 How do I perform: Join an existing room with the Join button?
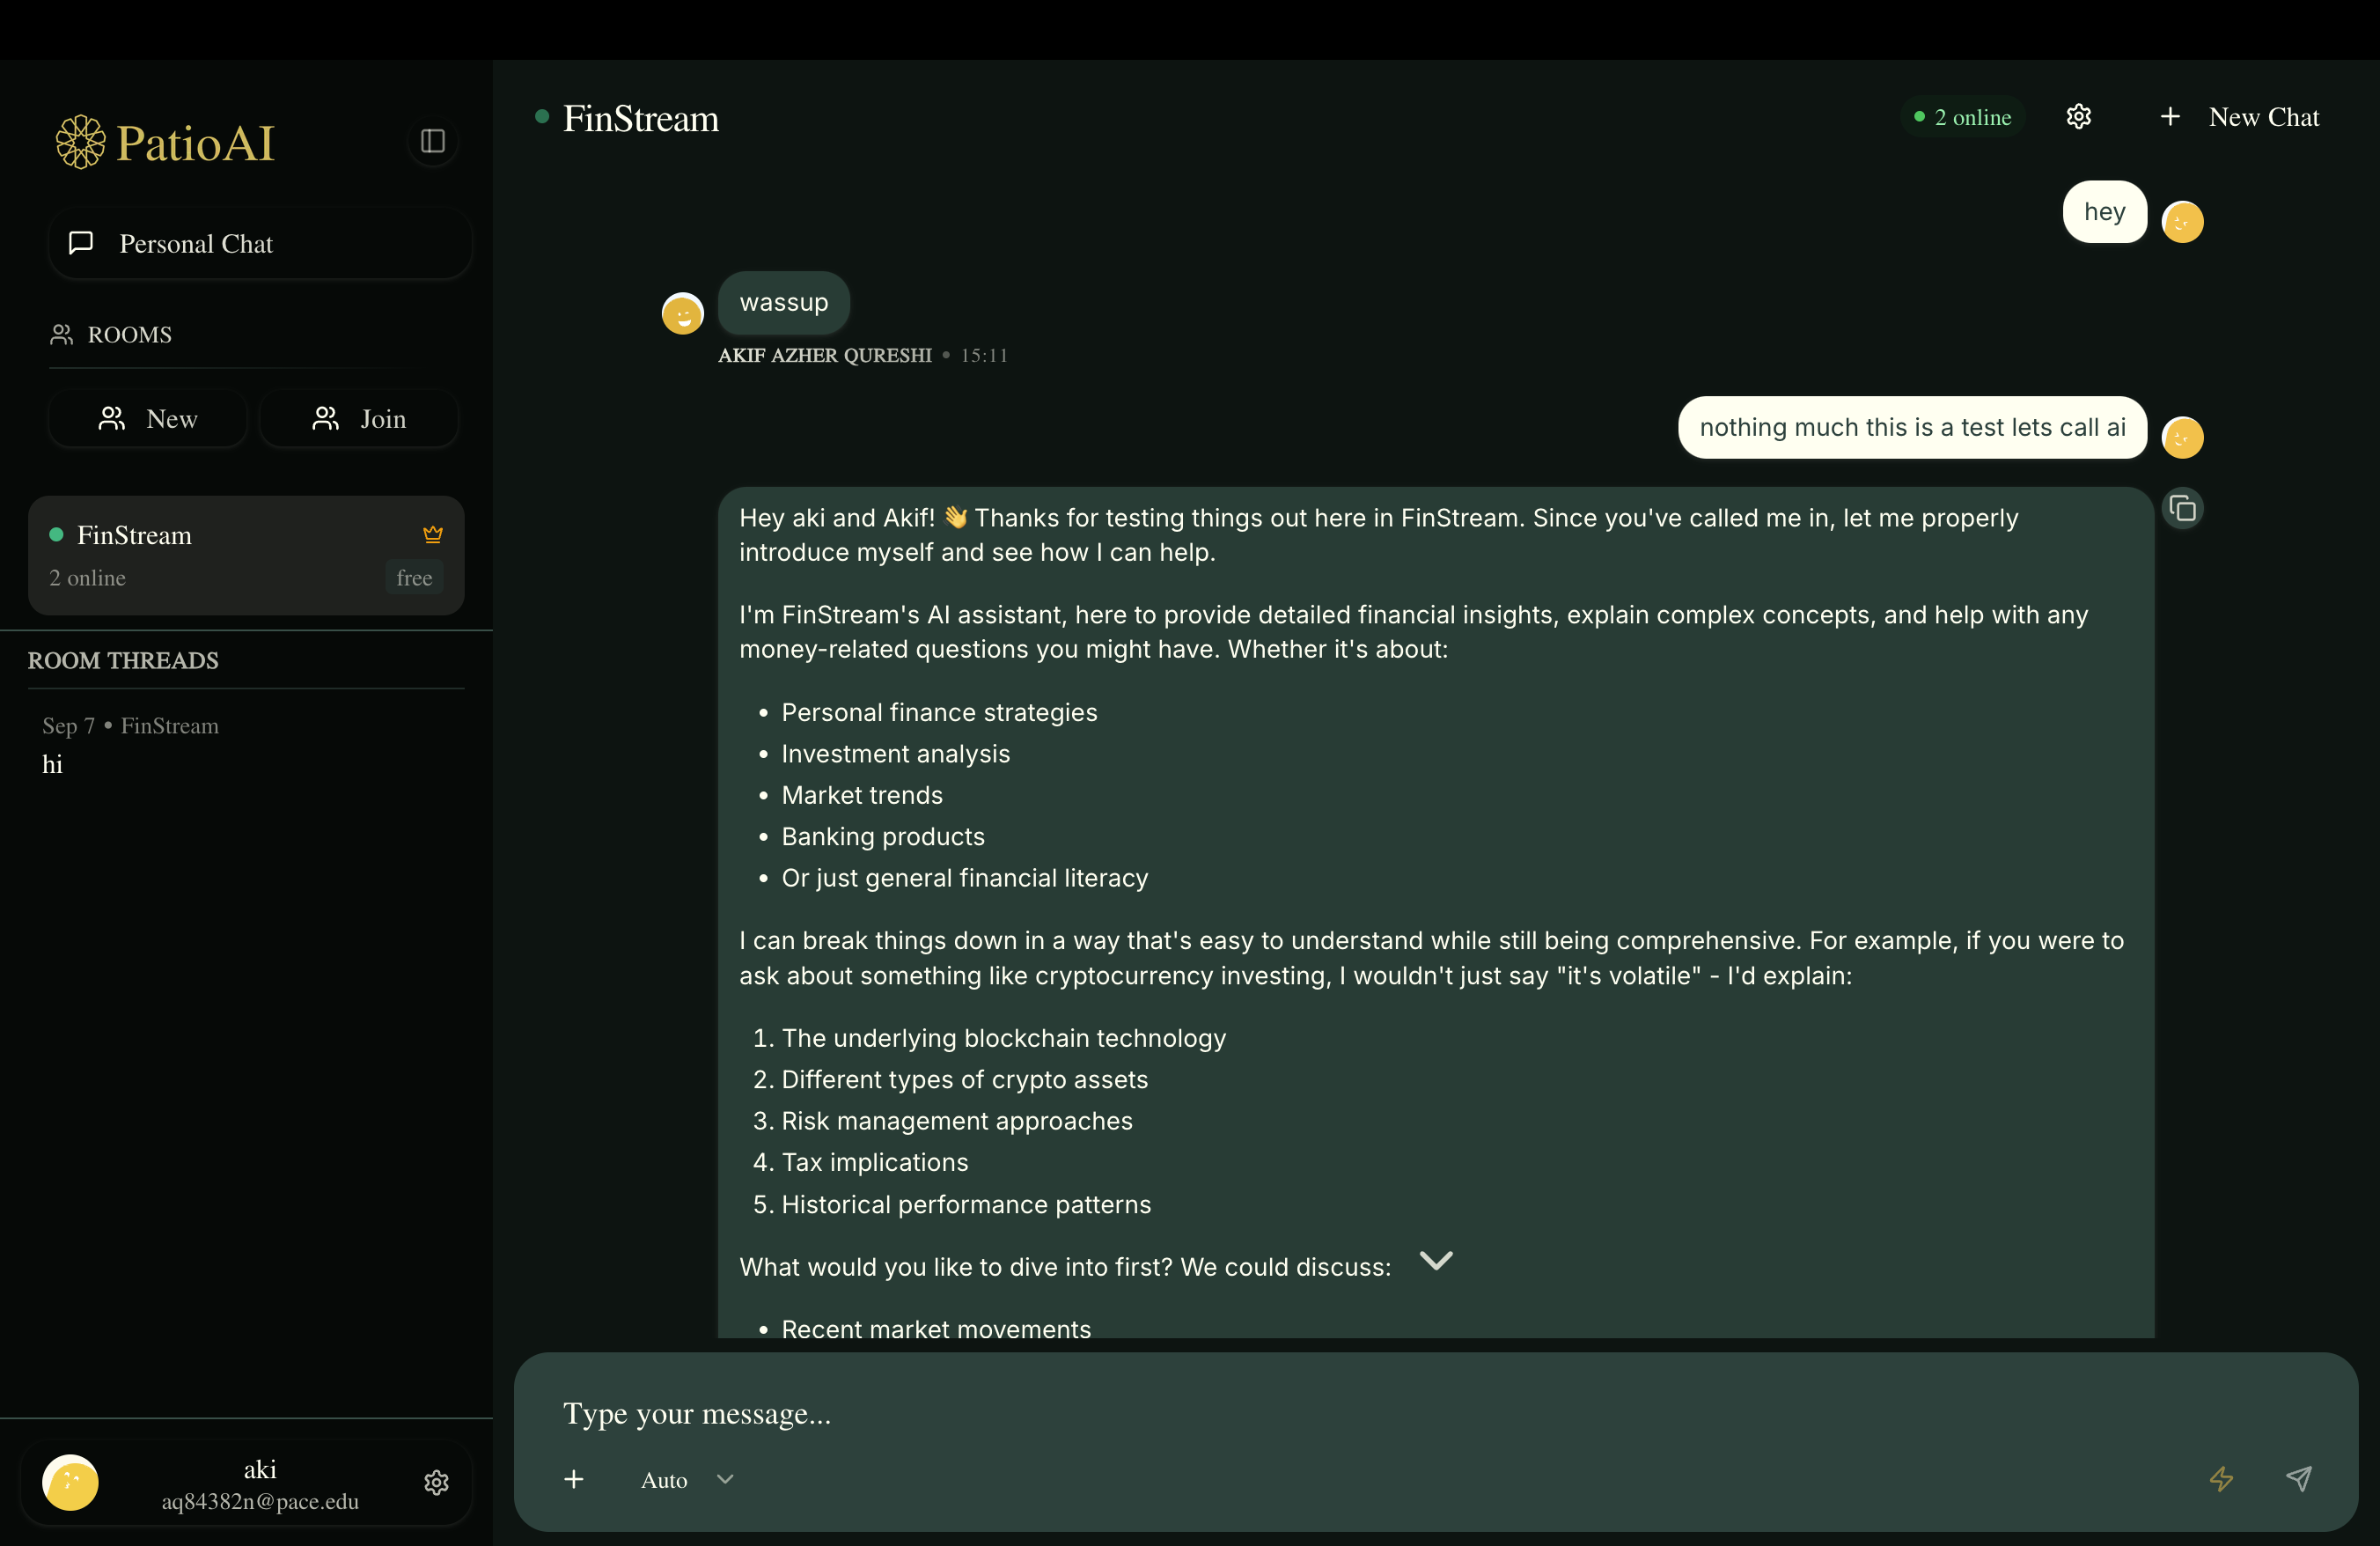[359, 418]
